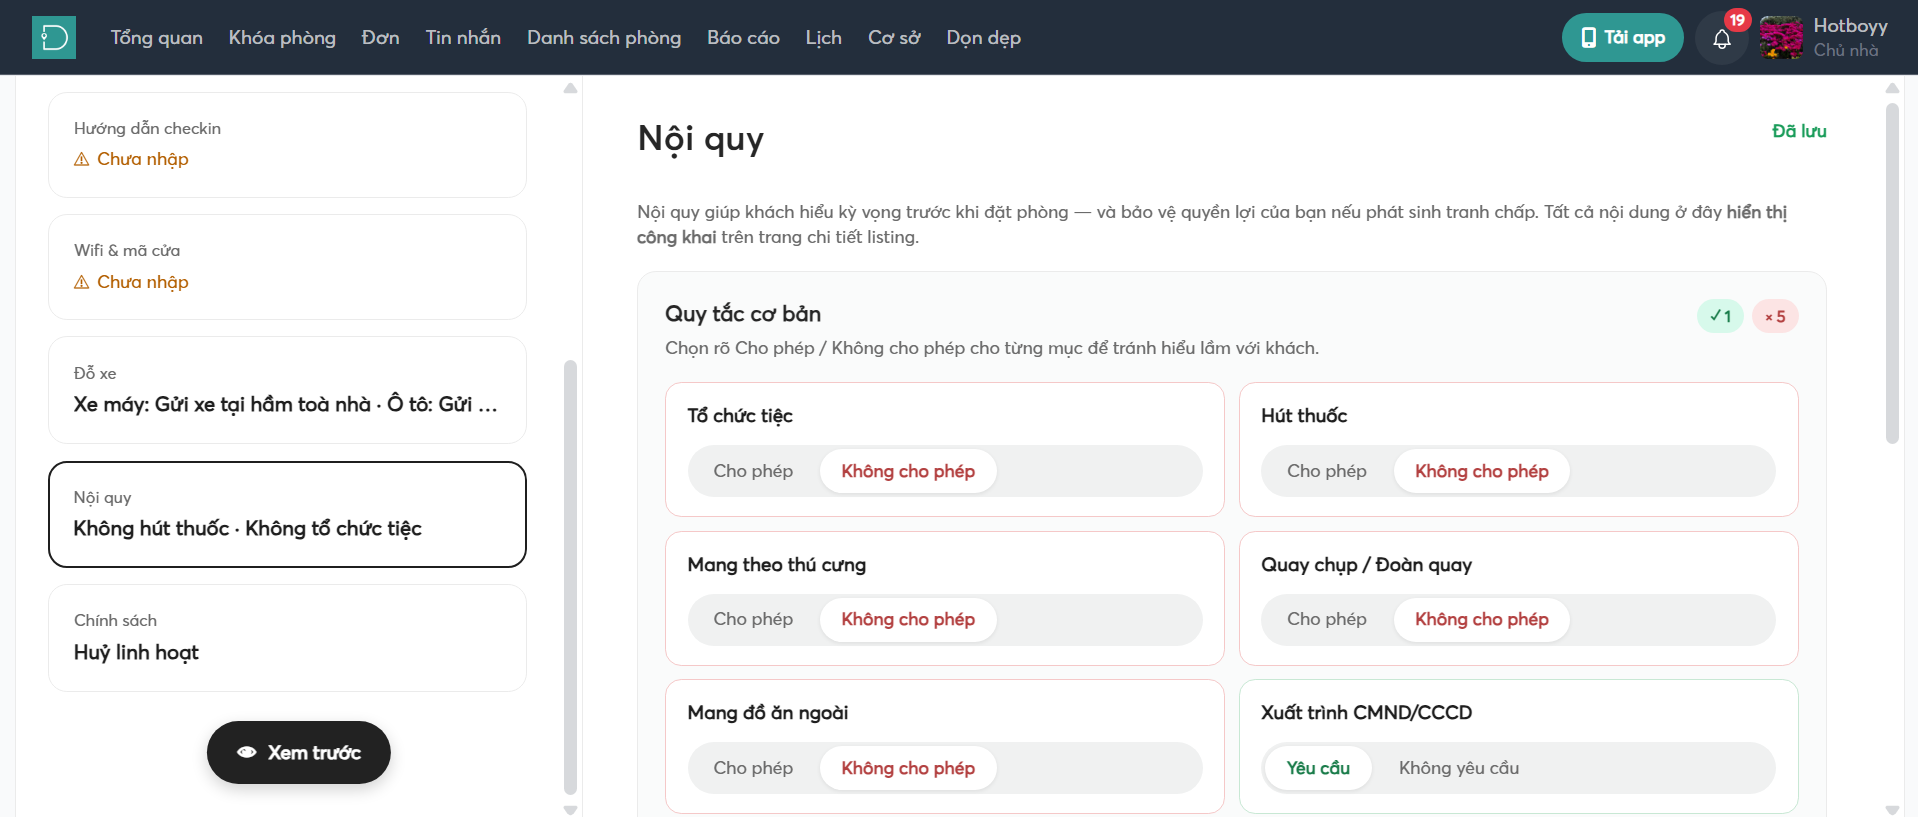Select Yêu cầu for Xuất trình CMND/CCCD
The width and height of the screenshot is (1918, 817).
(x=1318, y=768)
